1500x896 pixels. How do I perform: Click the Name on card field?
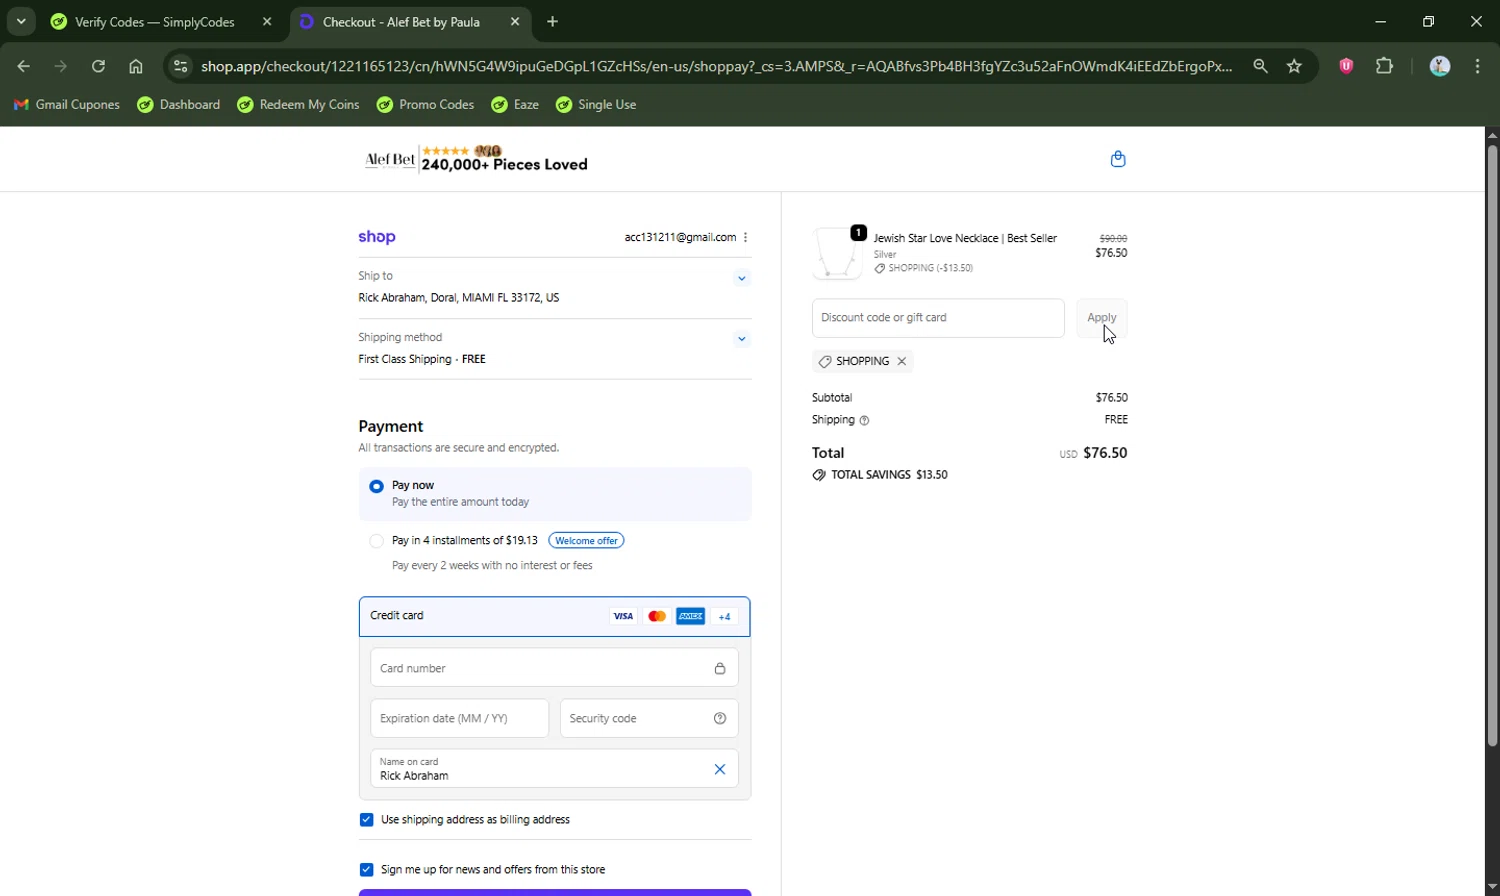tap(554, 769)
